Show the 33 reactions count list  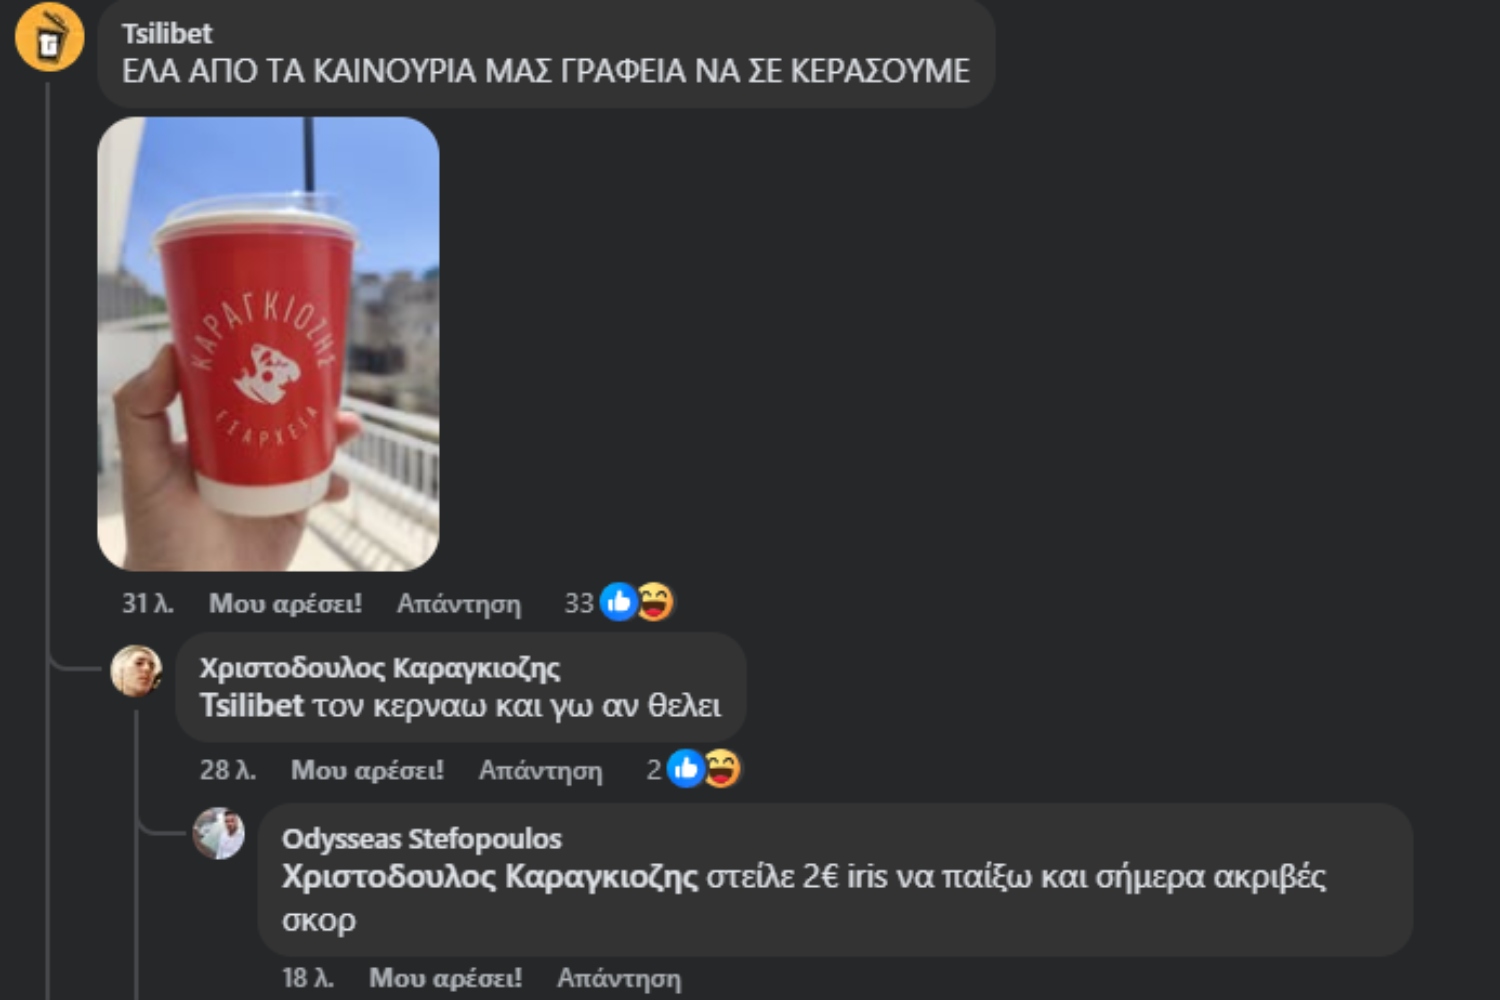(579, 603)
